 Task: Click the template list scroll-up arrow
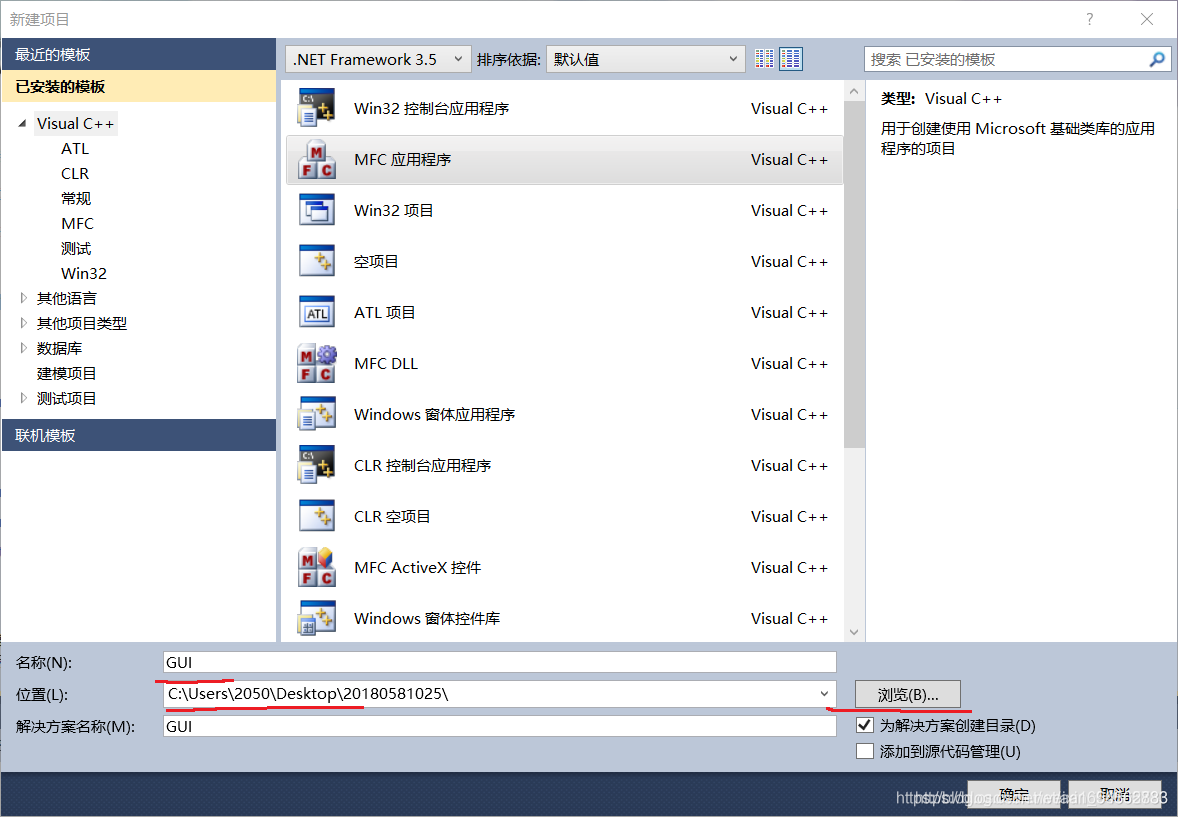[x=853, y=92]
